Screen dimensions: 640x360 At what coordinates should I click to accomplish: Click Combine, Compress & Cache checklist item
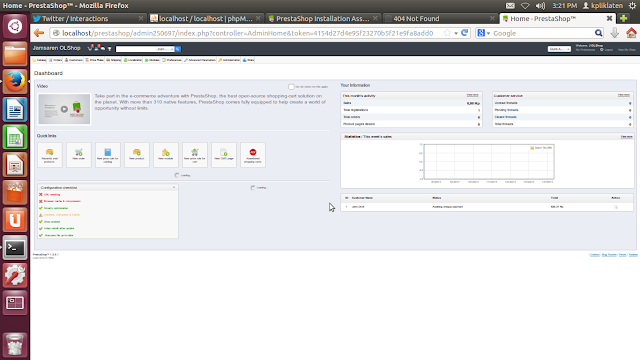click(x=62, y=215)
